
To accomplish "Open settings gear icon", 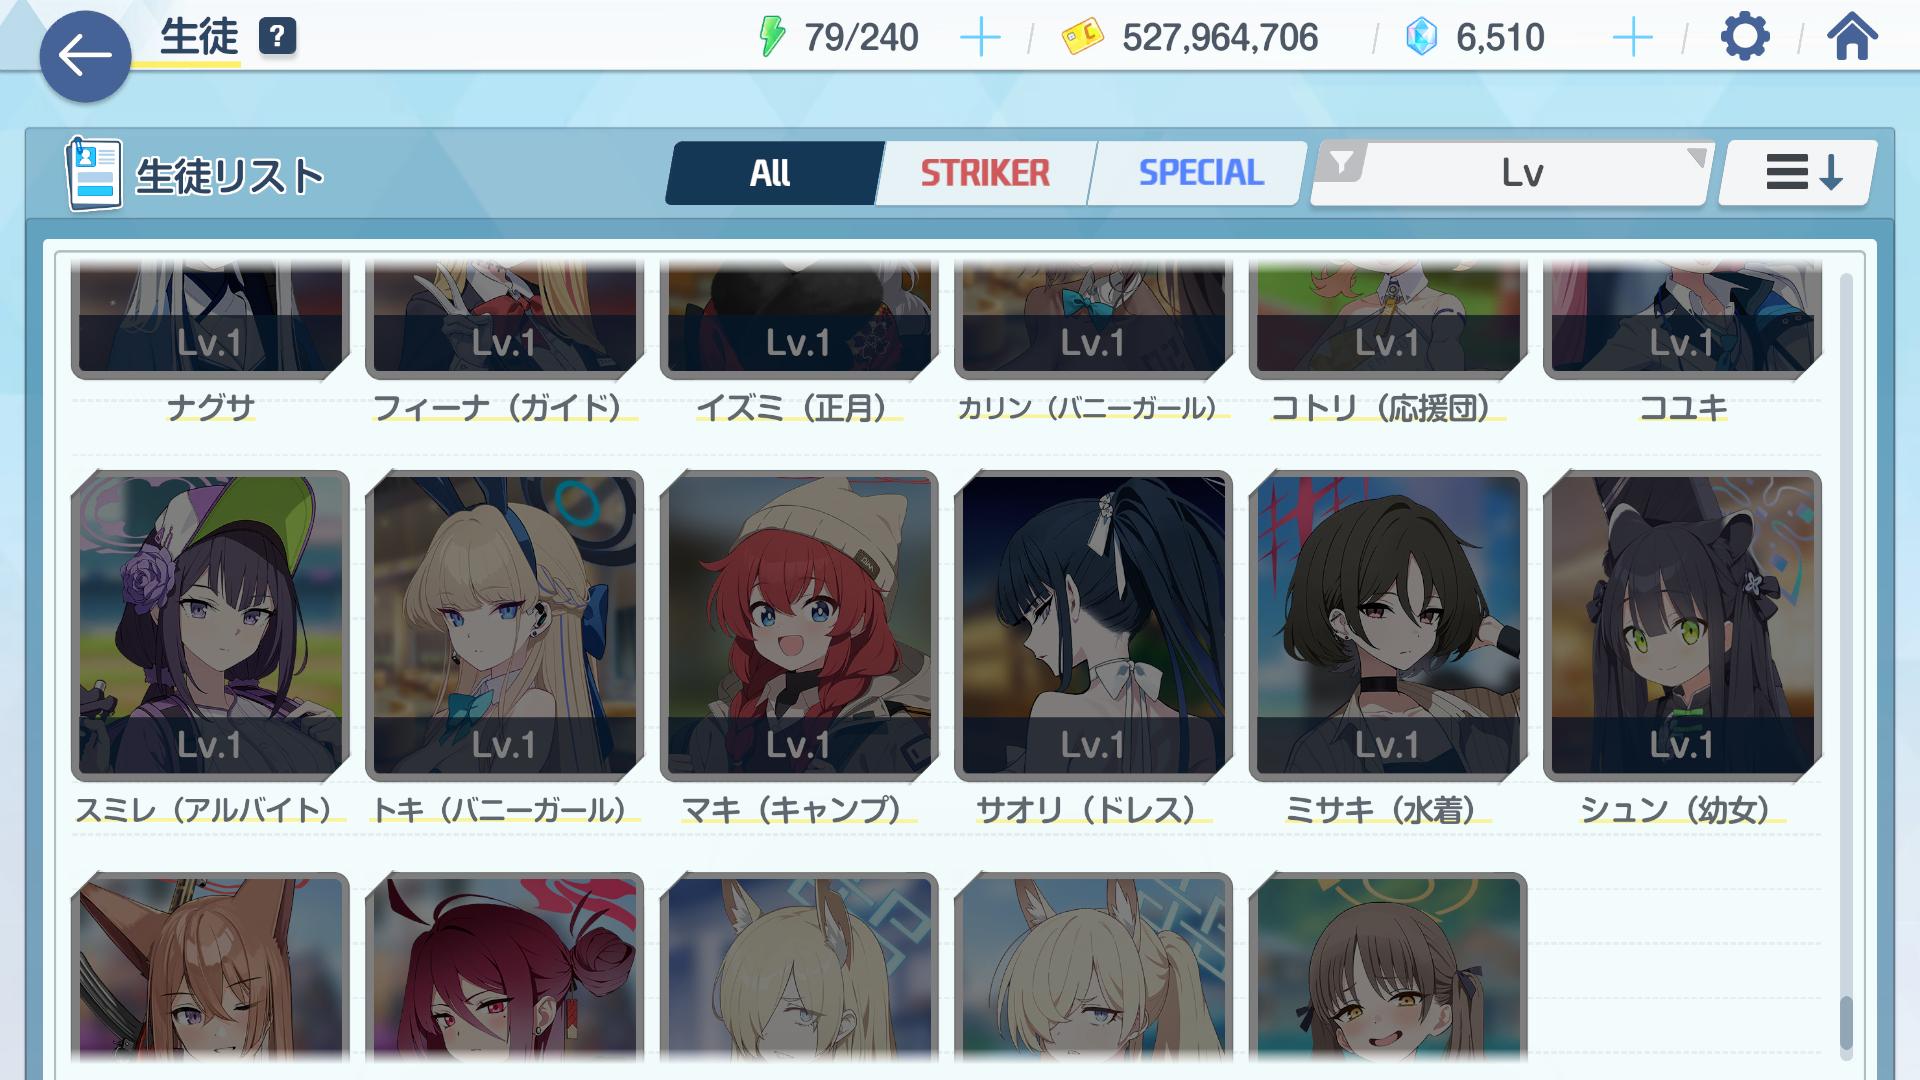I will 1745,38.
